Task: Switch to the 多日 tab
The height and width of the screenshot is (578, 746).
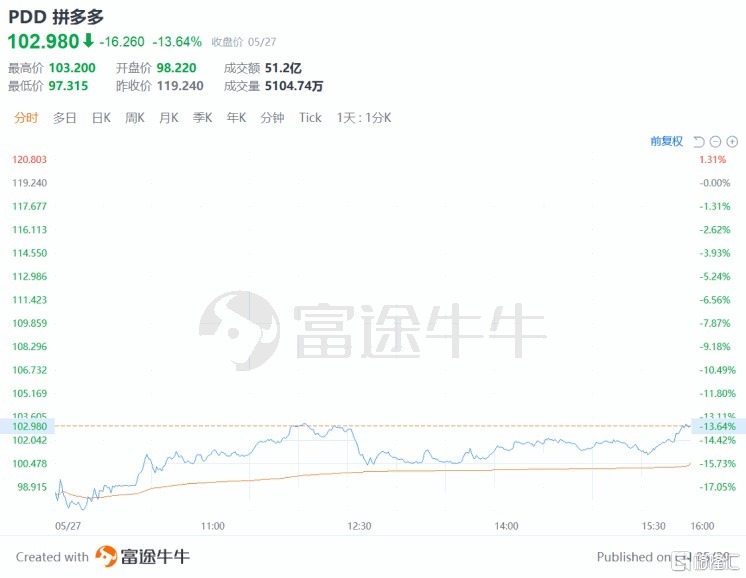Action: (65, 118)
